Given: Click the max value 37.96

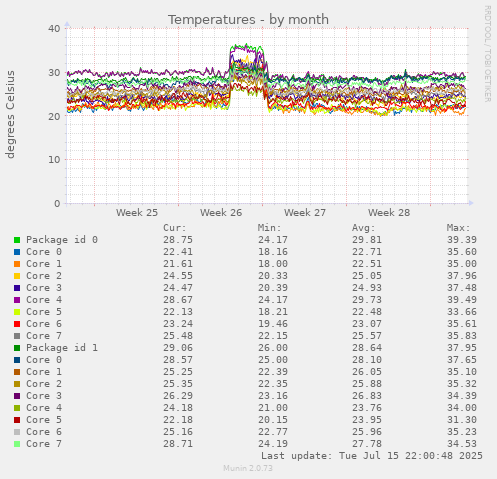Looking at the screenshot, I should 462,276.
